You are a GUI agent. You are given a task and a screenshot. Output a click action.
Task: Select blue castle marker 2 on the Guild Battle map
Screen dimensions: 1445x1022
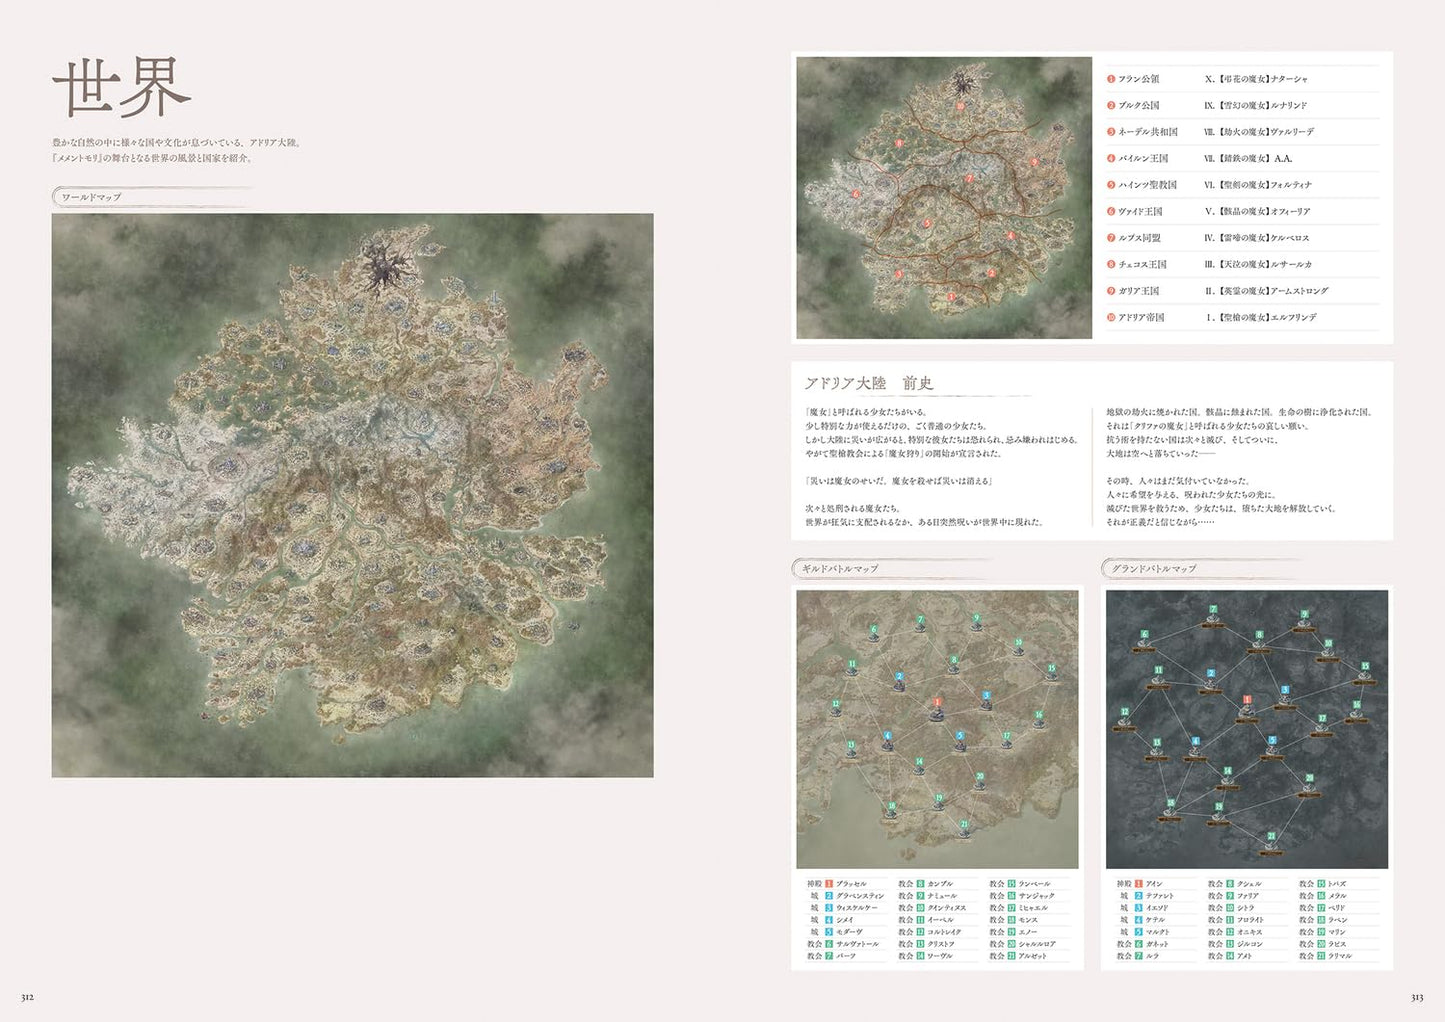(x=899, y=678)
